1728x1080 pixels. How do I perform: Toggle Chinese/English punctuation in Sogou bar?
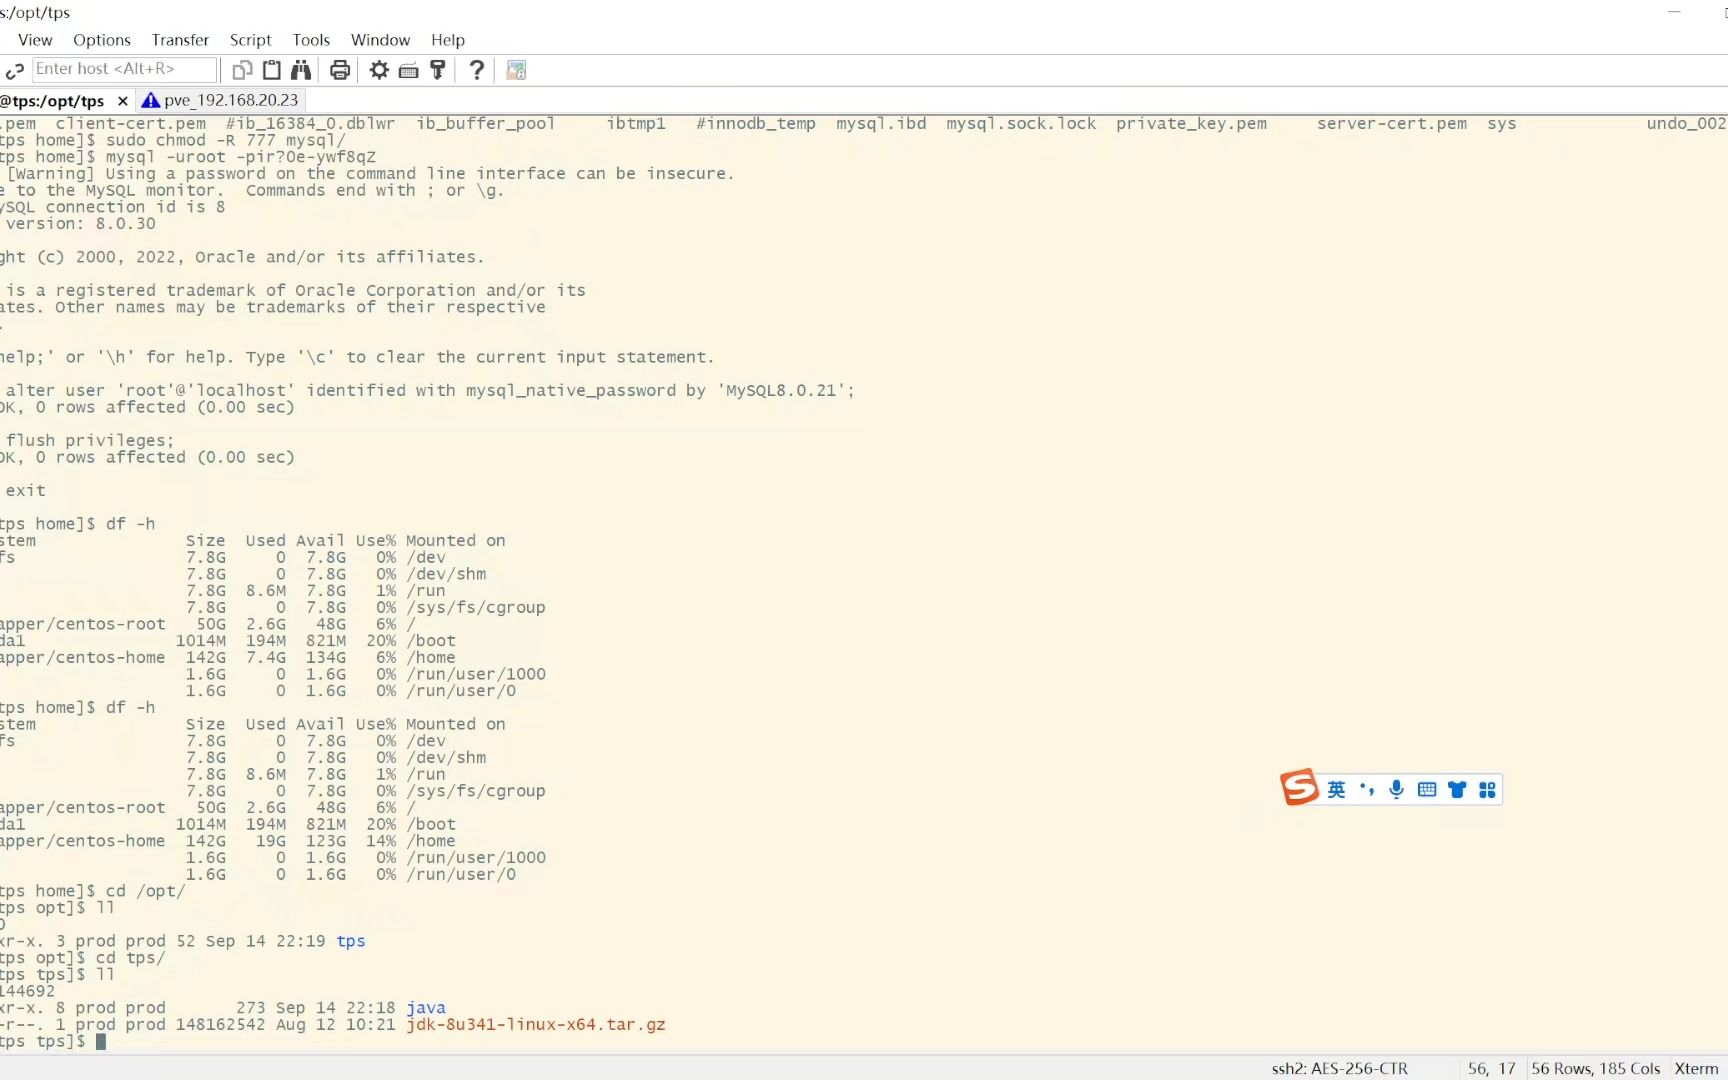[1367, 789]
